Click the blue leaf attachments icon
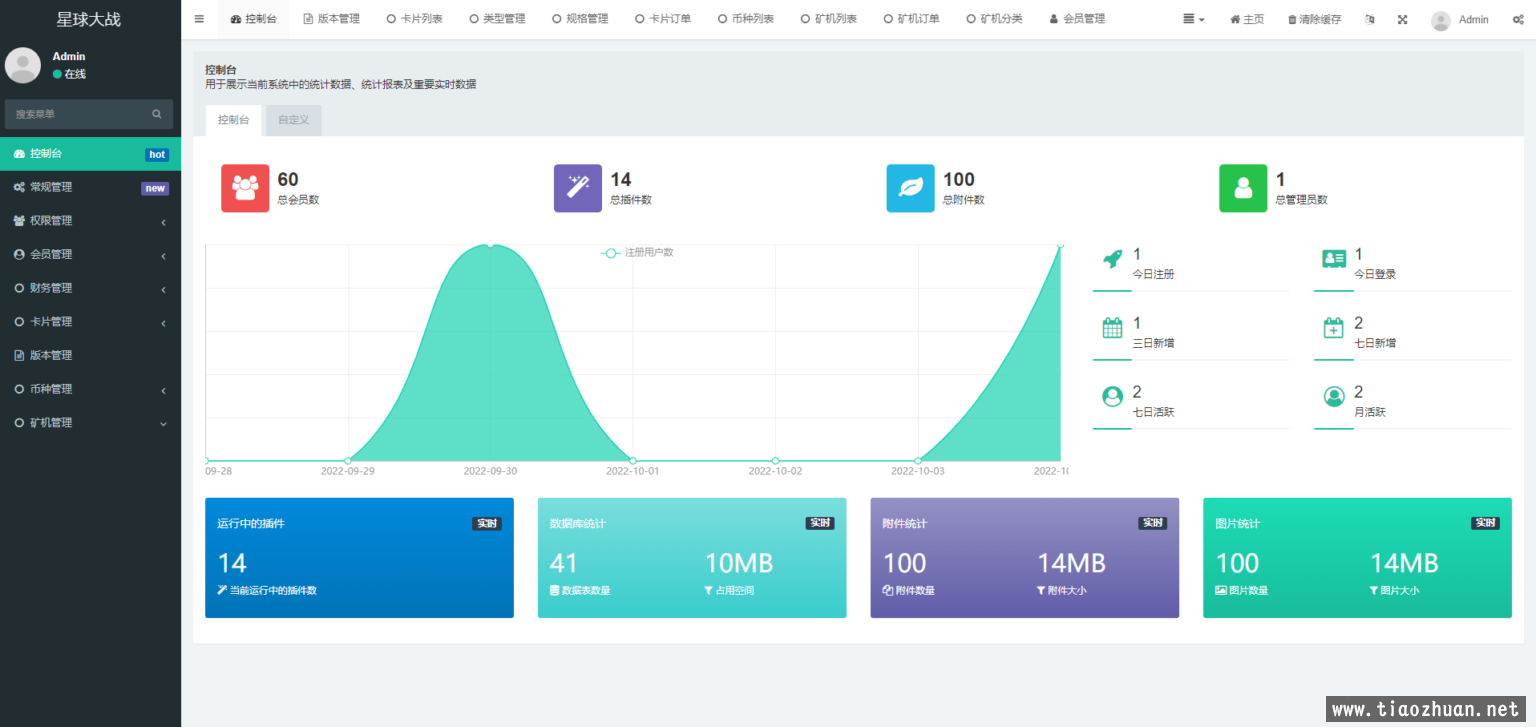The width and height of the screenshot is (1536, 727). [911, 188]
